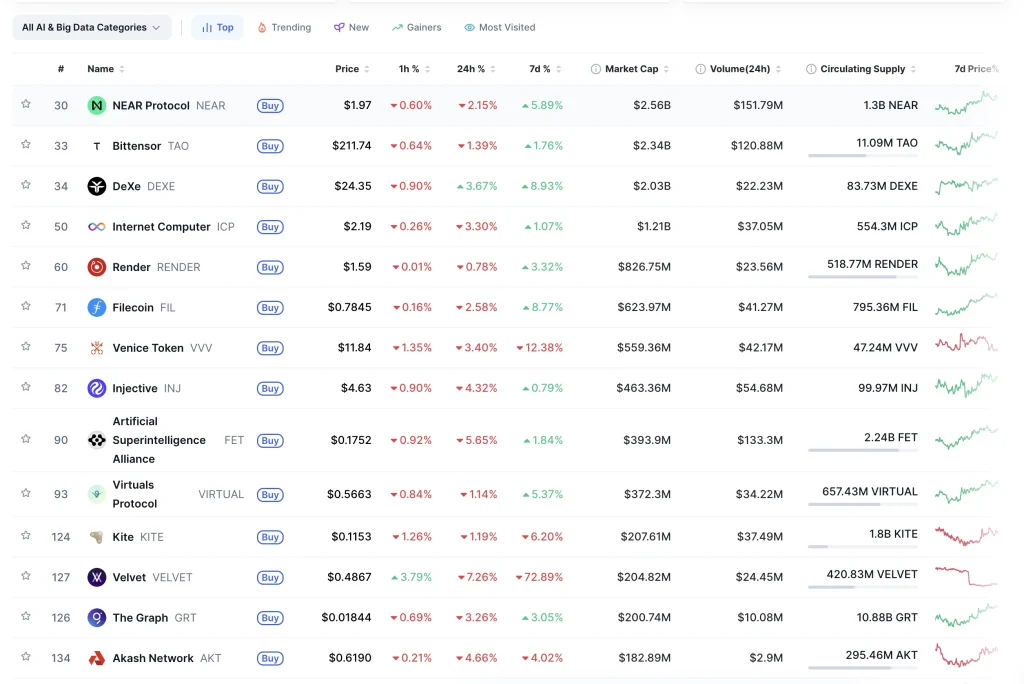
Task: Click the Buy button for Velvet
Action: tap(270, 578)
